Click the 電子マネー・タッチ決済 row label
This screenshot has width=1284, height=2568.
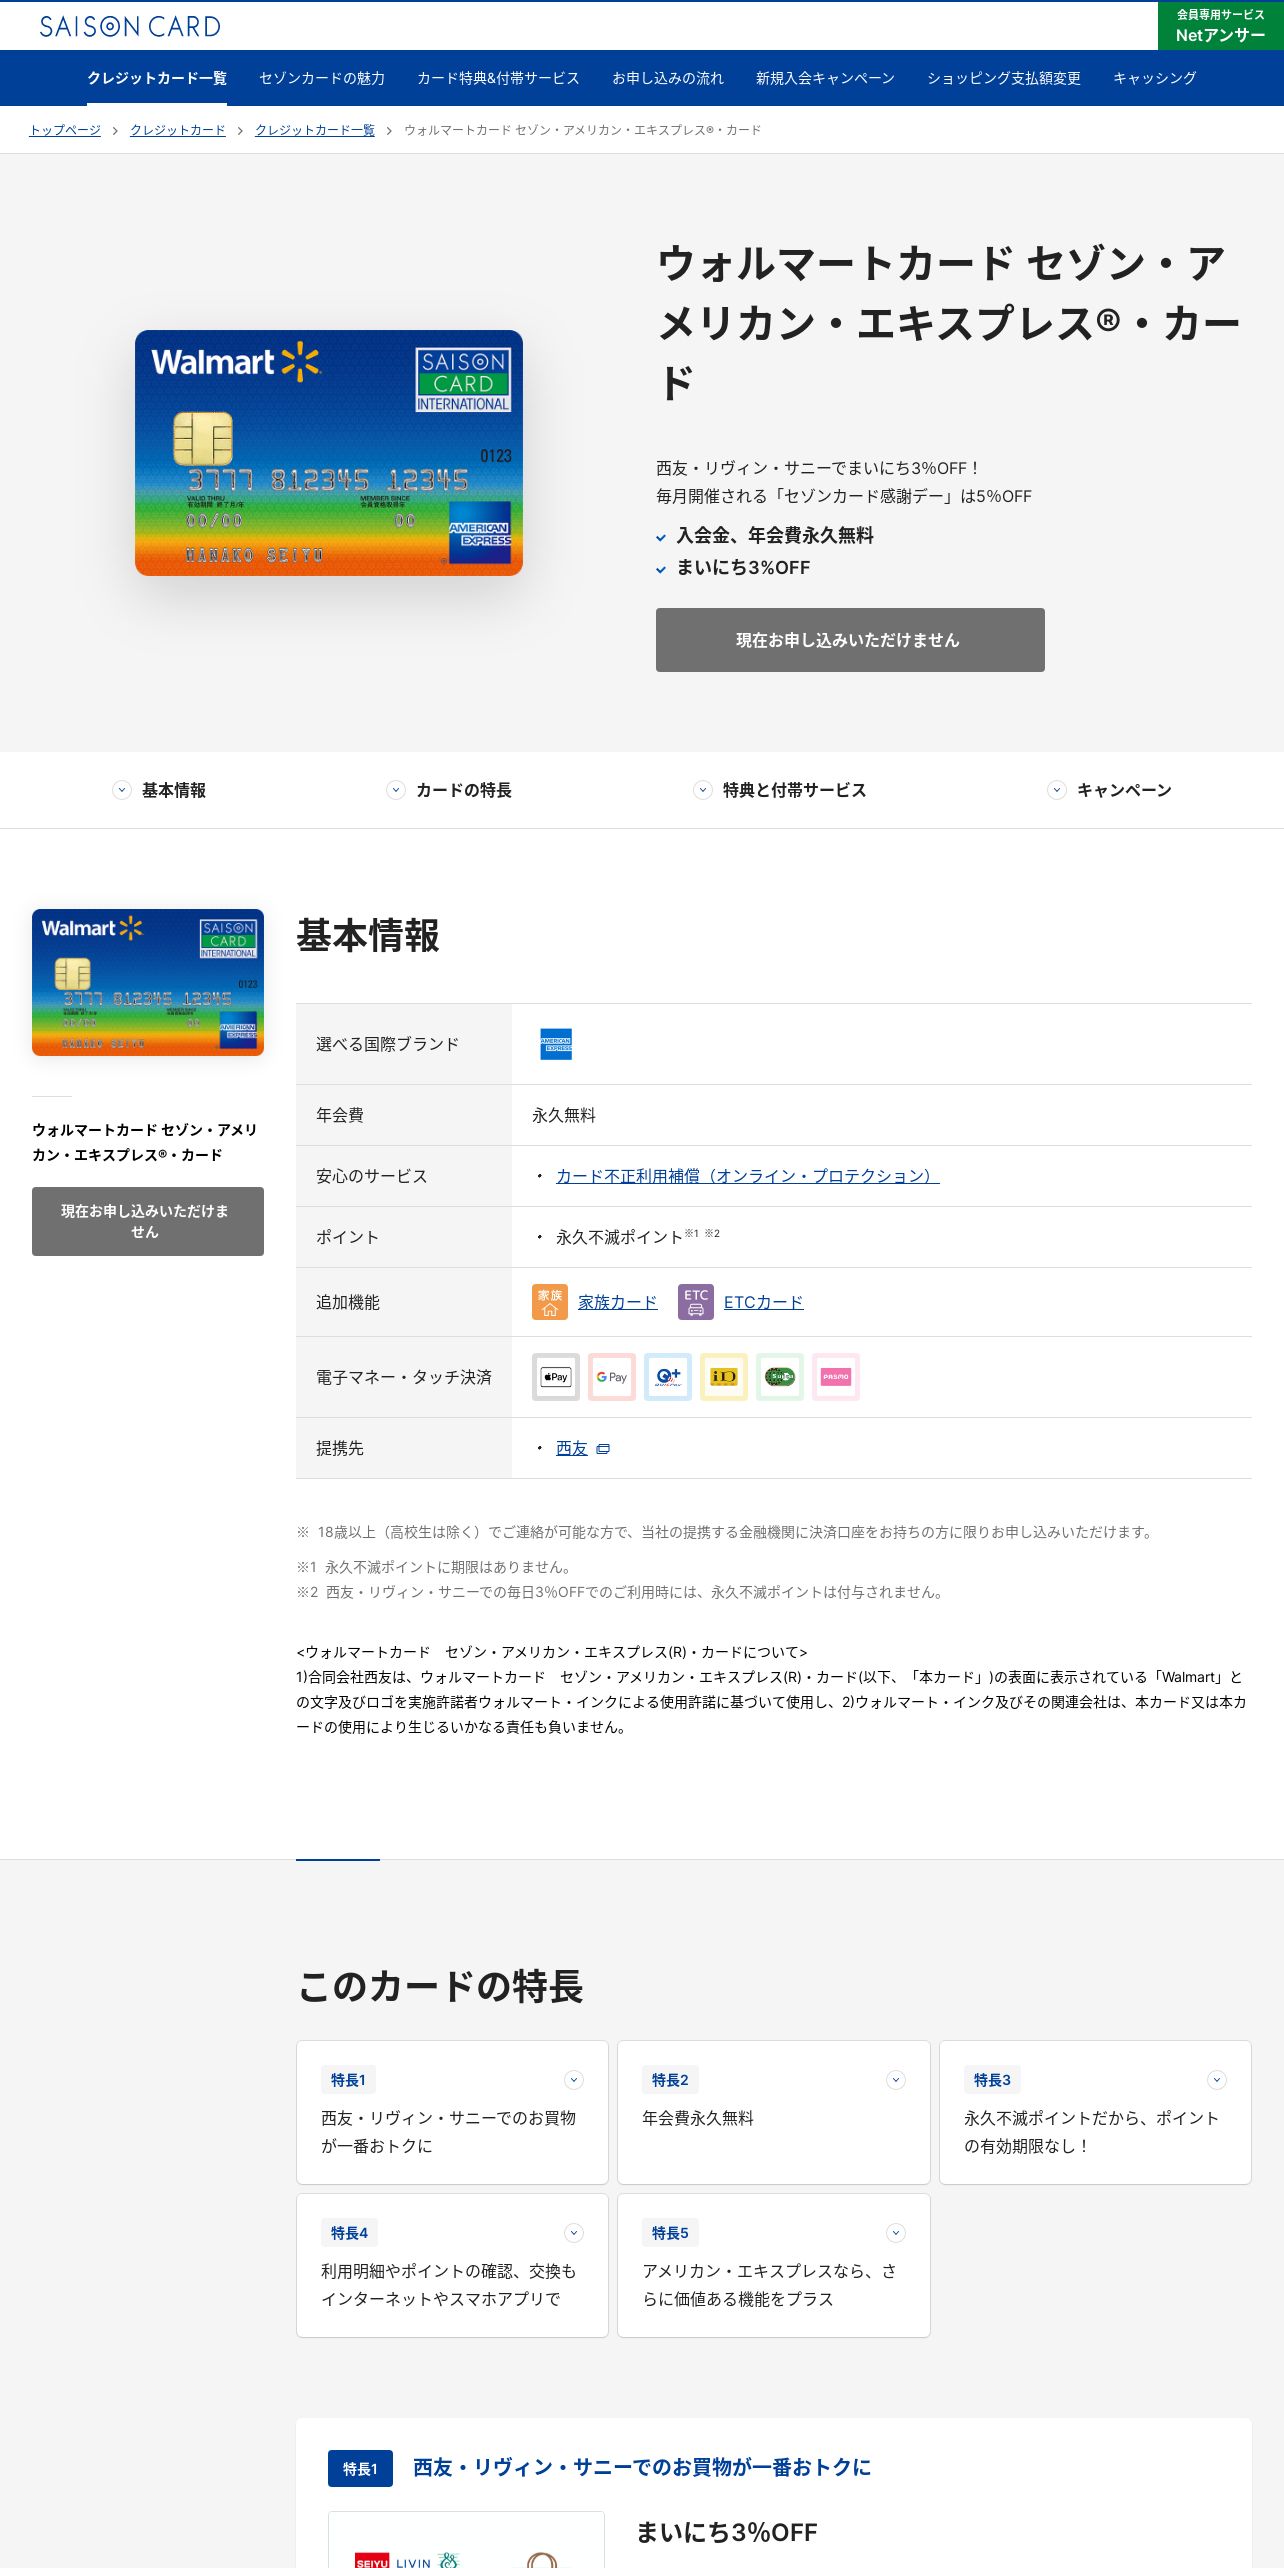tap(404, 1377)
